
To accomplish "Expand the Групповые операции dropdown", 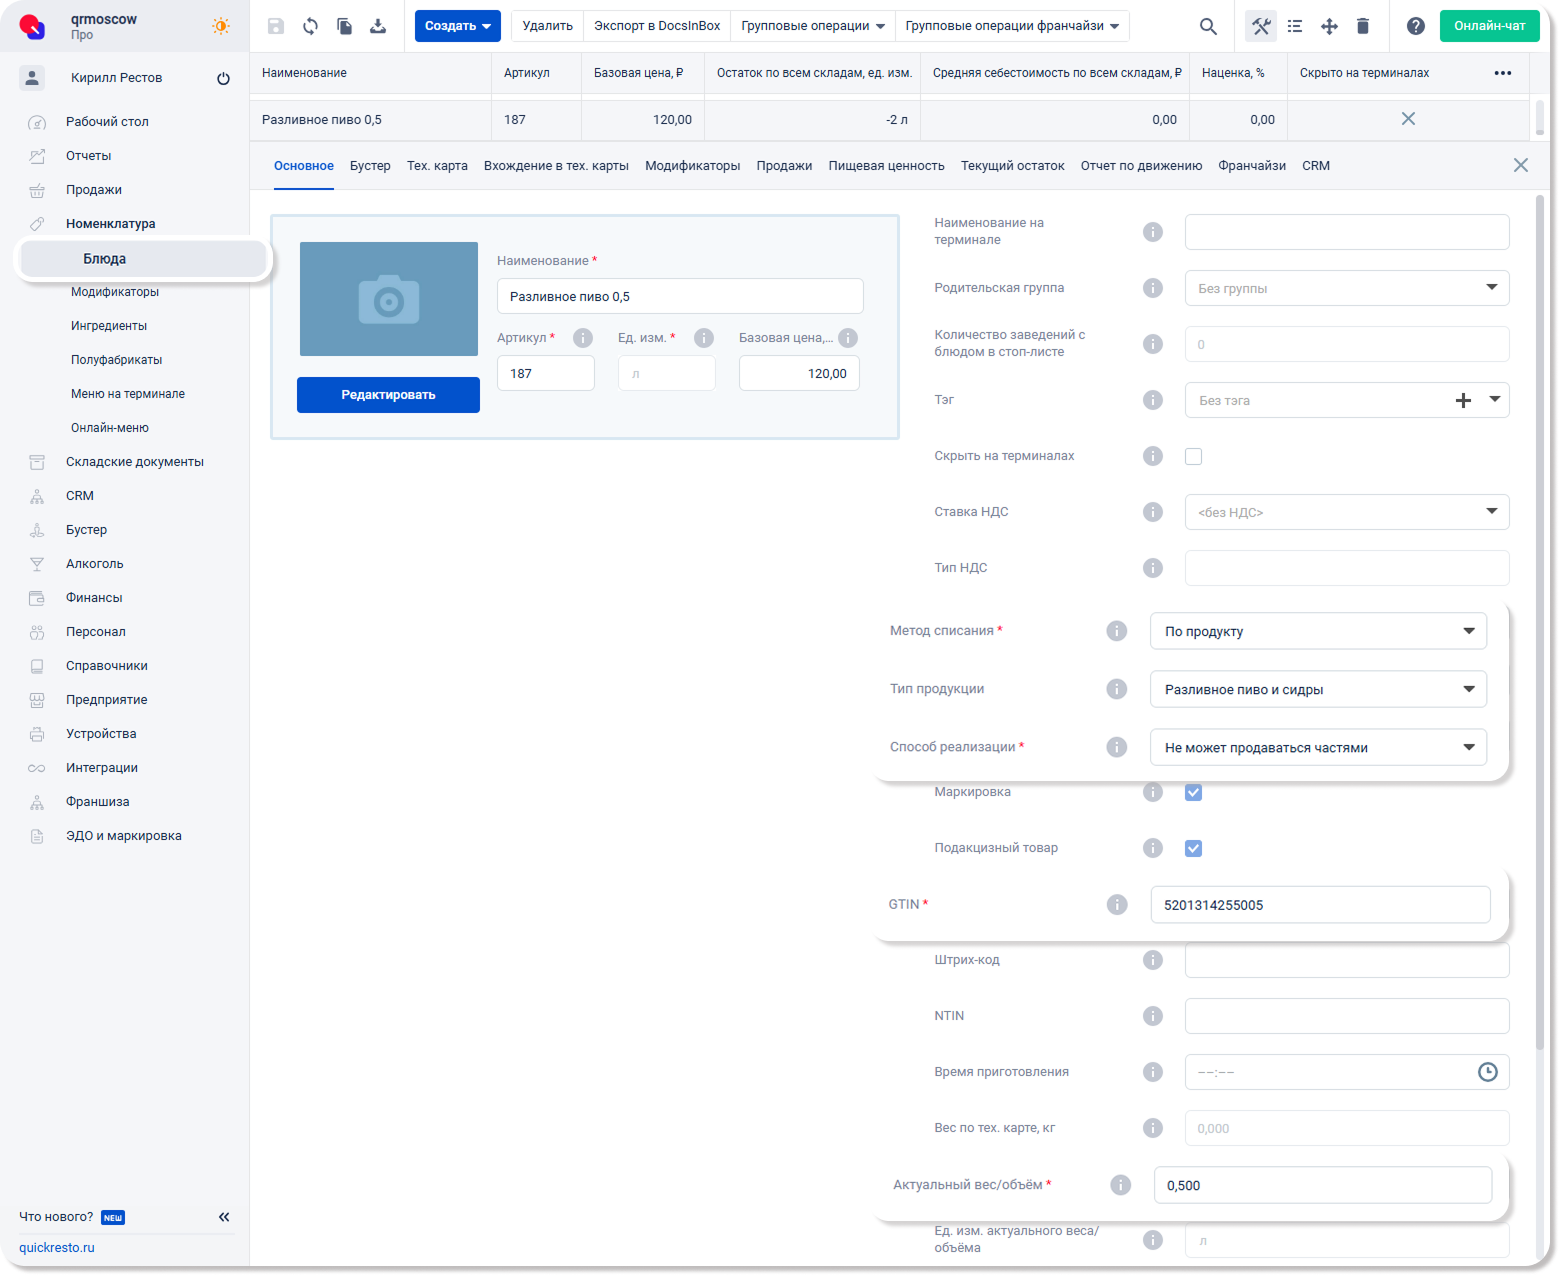I will click(812, 26).
